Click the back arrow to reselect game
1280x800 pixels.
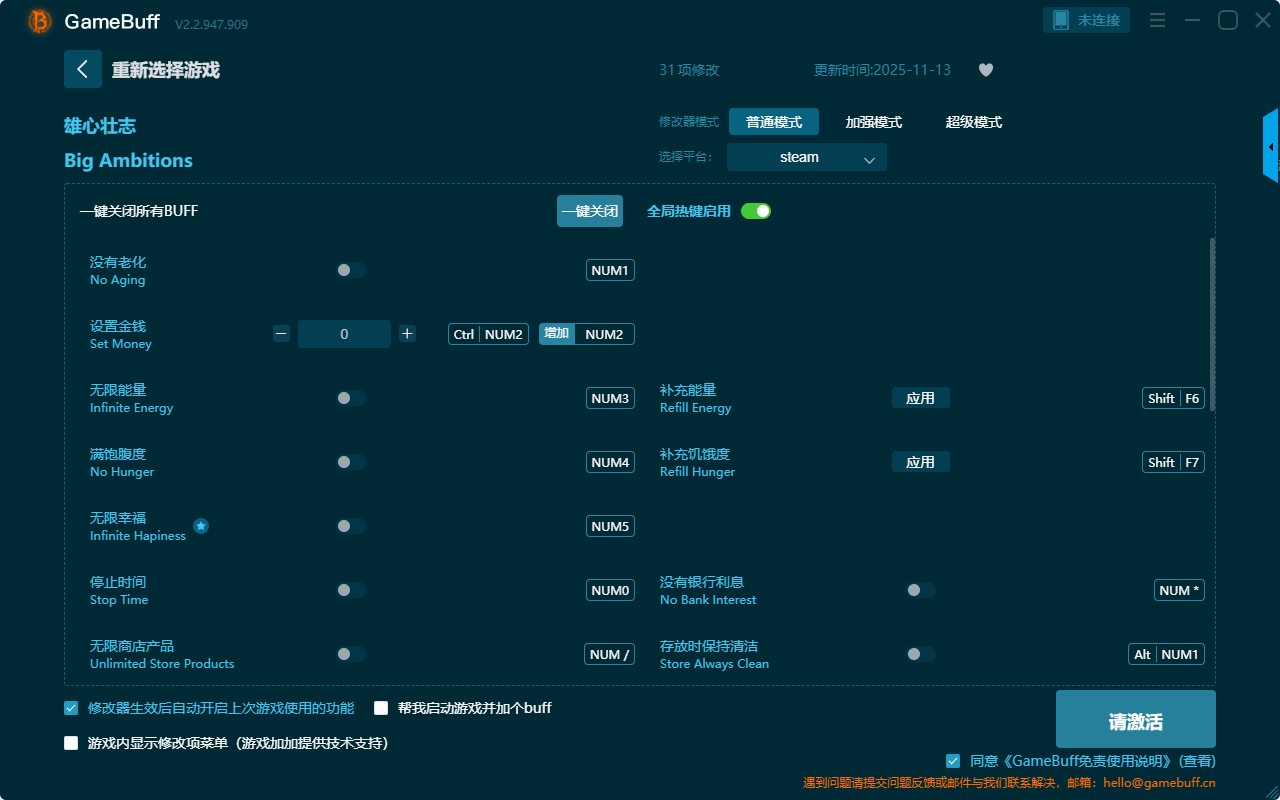tap(83, 69)
